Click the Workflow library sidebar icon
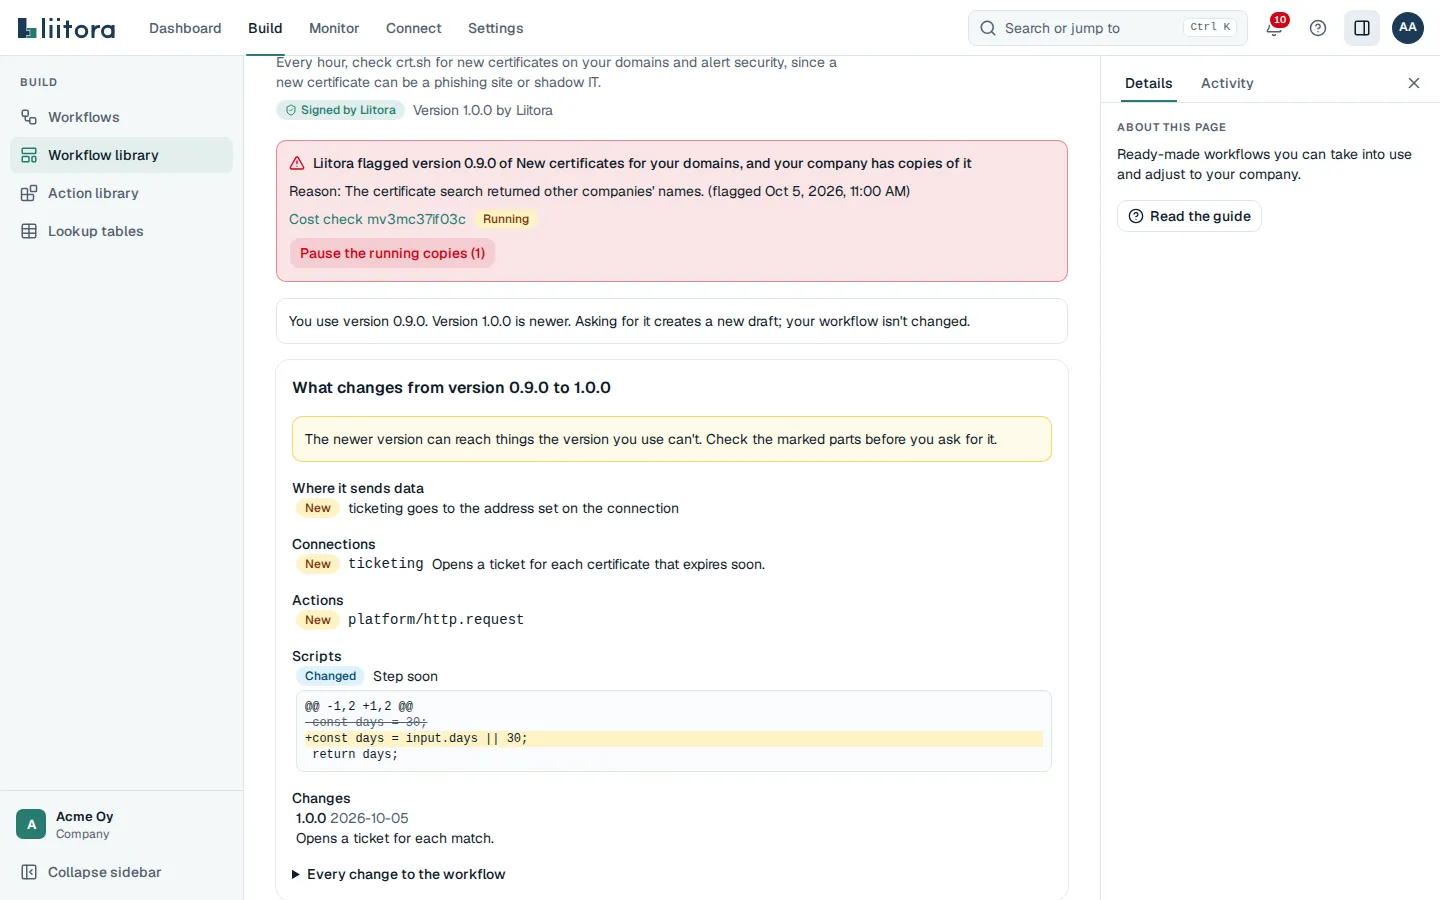 pos(29,155)
